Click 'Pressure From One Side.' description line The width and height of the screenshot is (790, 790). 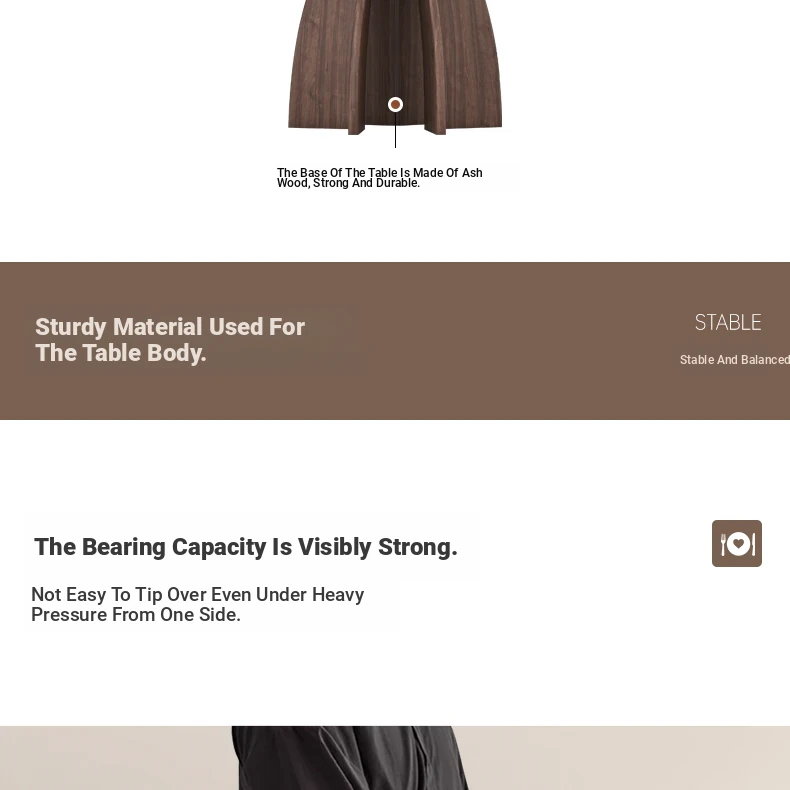coord(136,615)
